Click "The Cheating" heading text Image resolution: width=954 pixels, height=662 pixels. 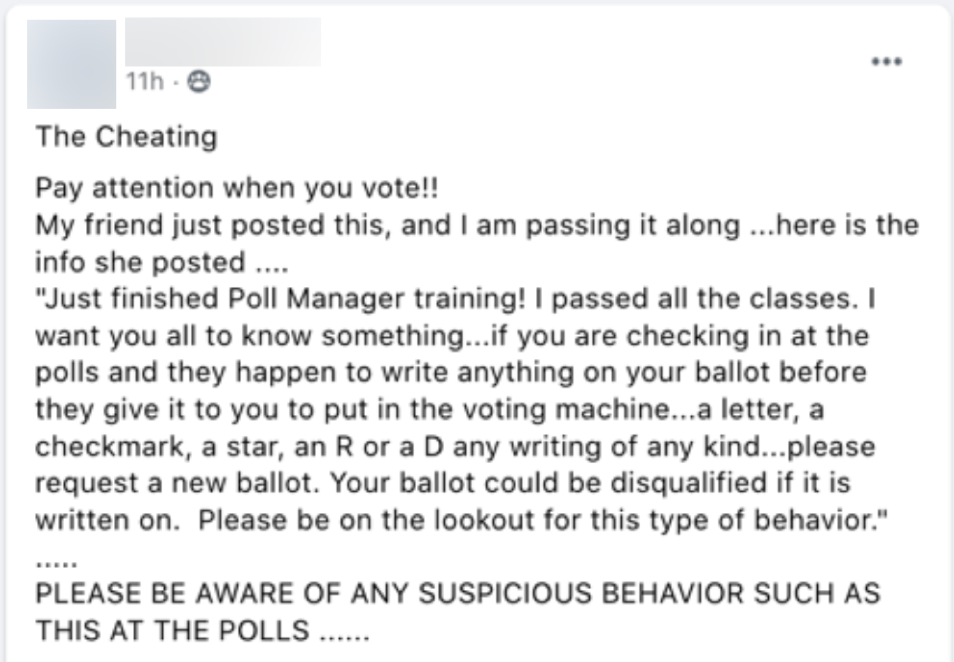click(x=127, y=136)
